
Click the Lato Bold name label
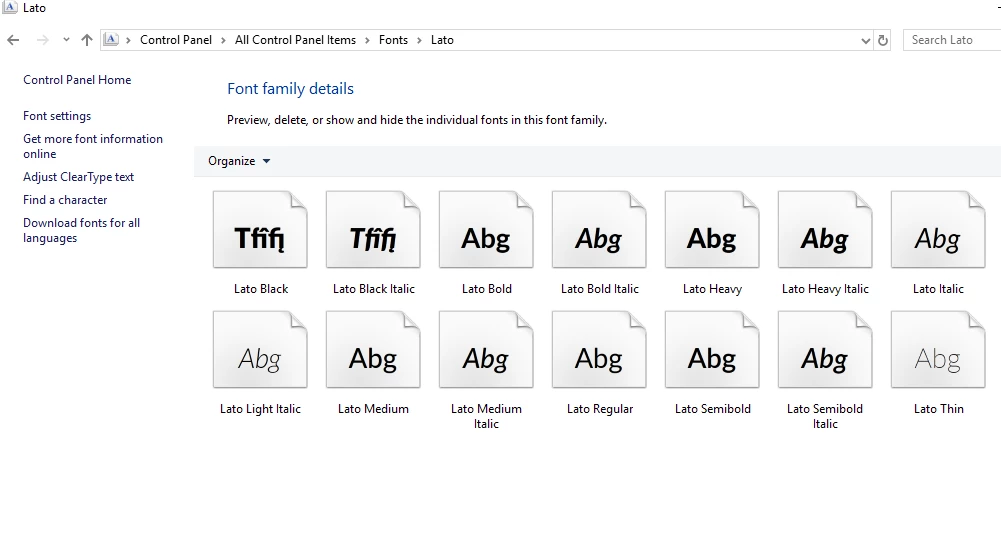coord(486,289)
